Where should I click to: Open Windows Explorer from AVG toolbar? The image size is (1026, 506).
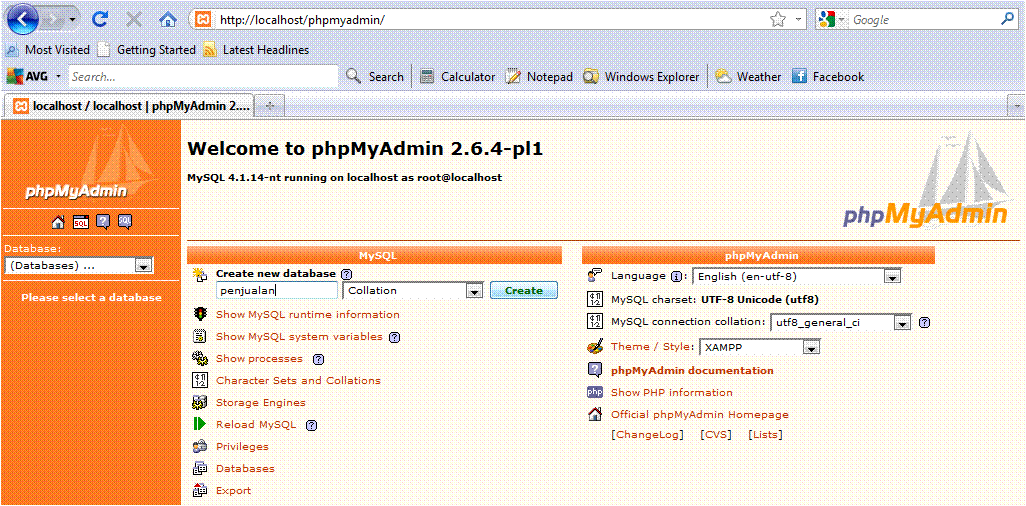(x=641, y=77)
